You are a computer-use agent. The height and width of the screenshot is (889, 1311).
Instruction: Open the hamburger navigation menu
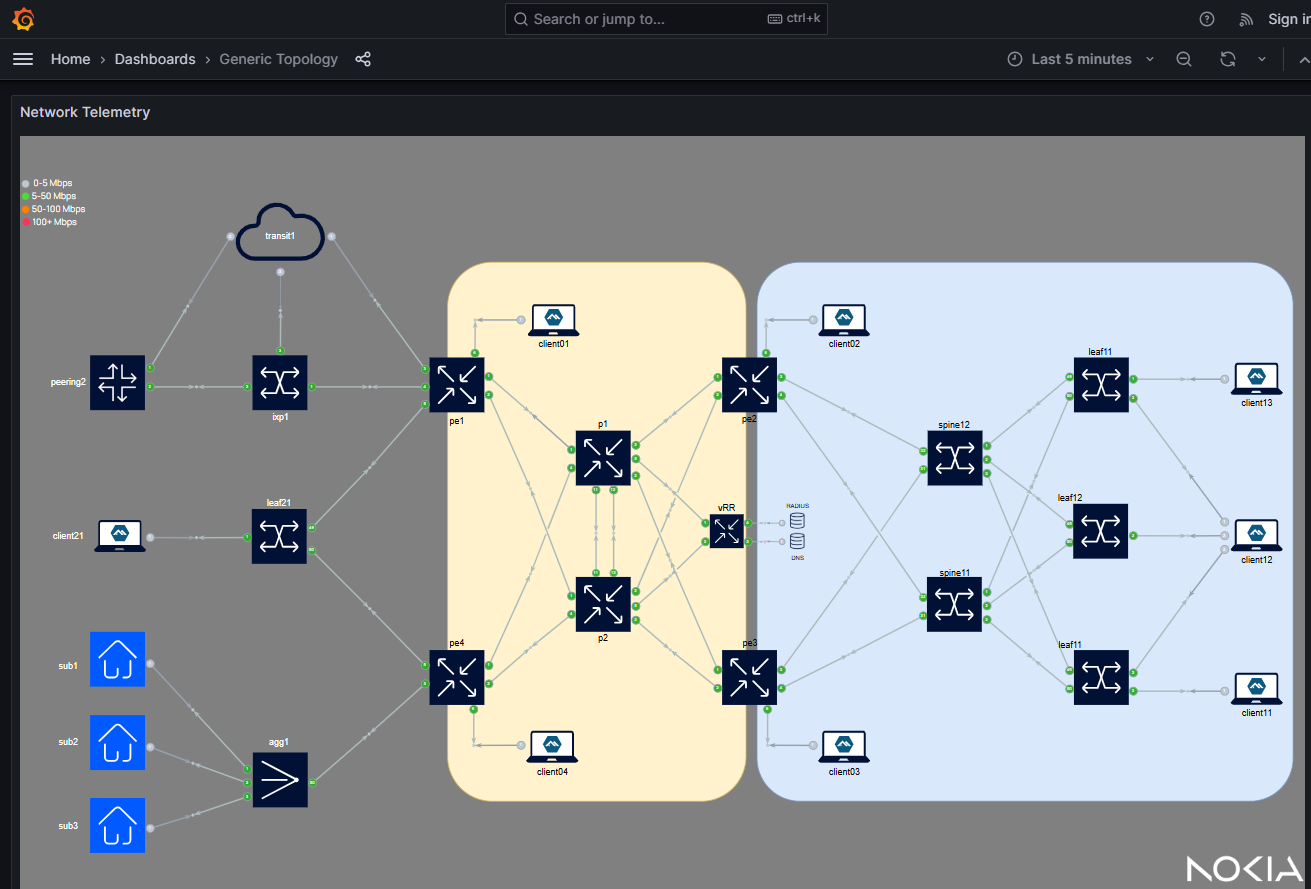[x=23, y=59]
